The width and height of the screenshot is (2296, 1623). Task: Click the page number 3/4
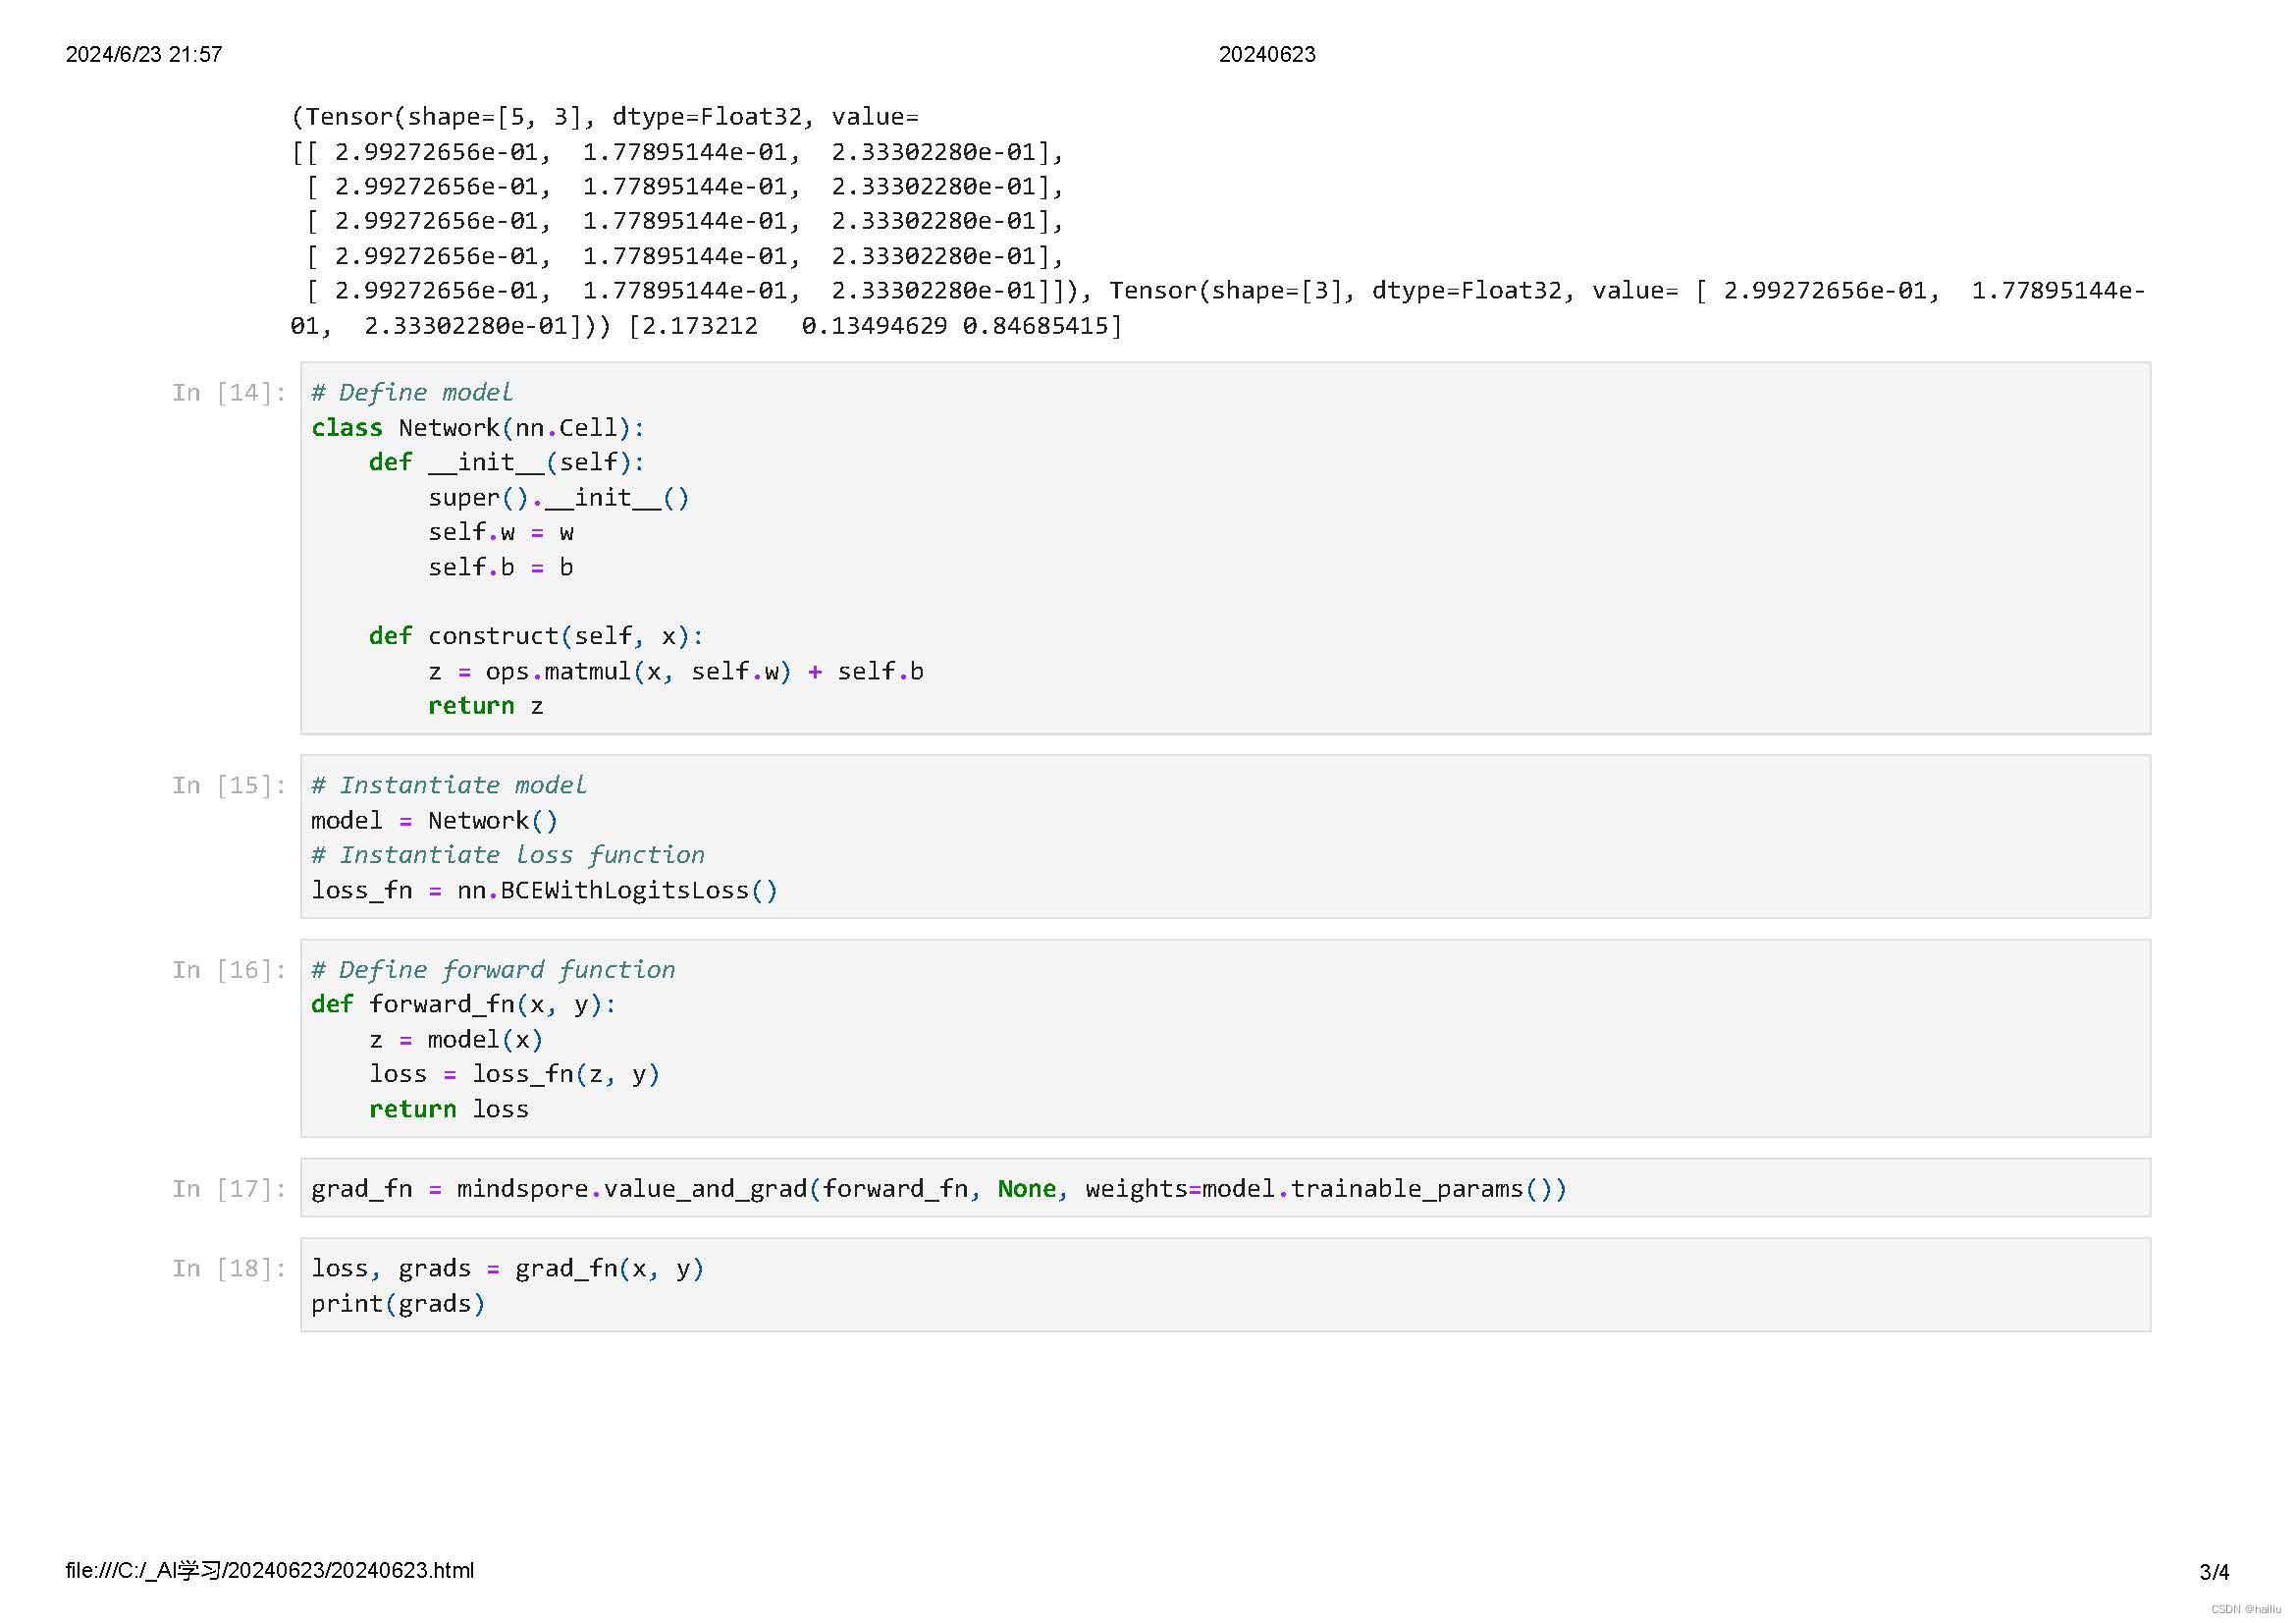pyautogui.click(x=2214, y=1573)
